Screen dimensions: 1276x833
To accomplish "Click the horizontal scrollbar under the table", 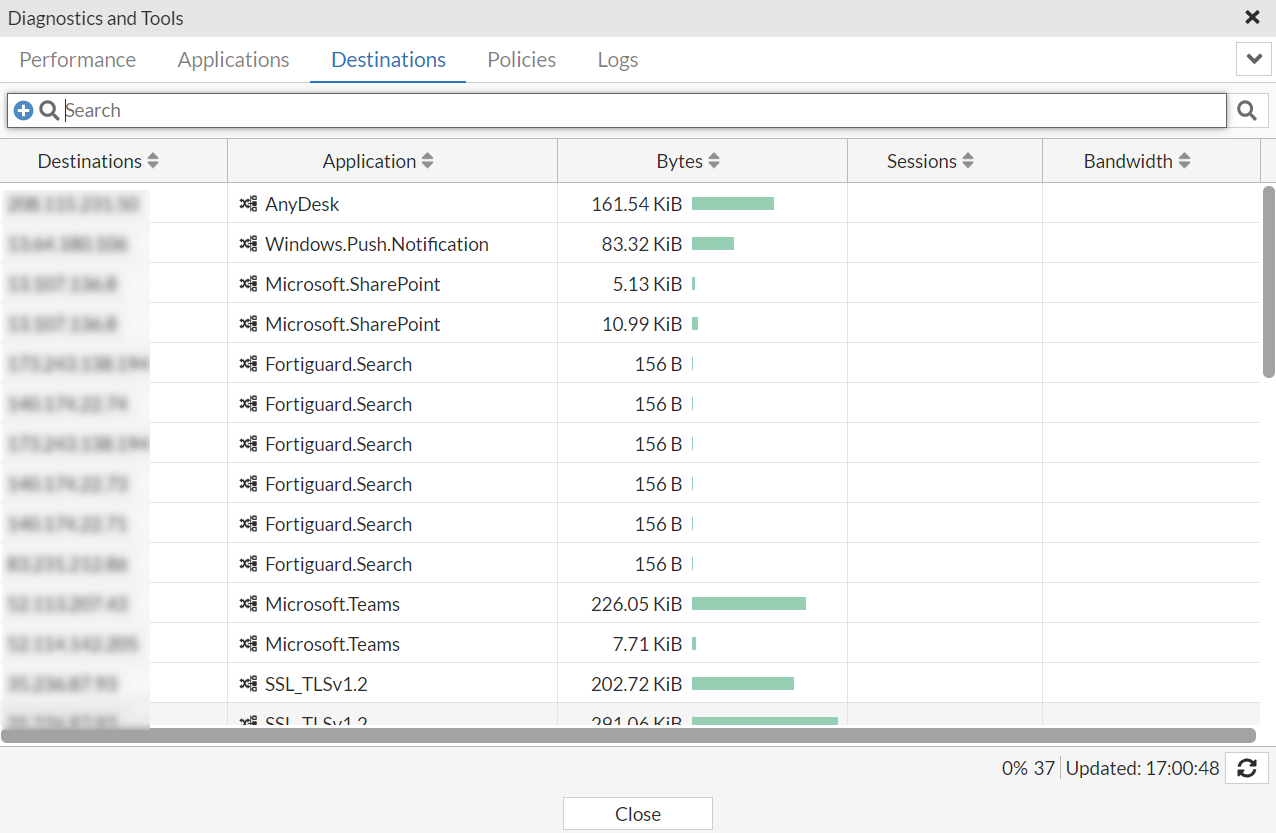I will pos(628,736).
